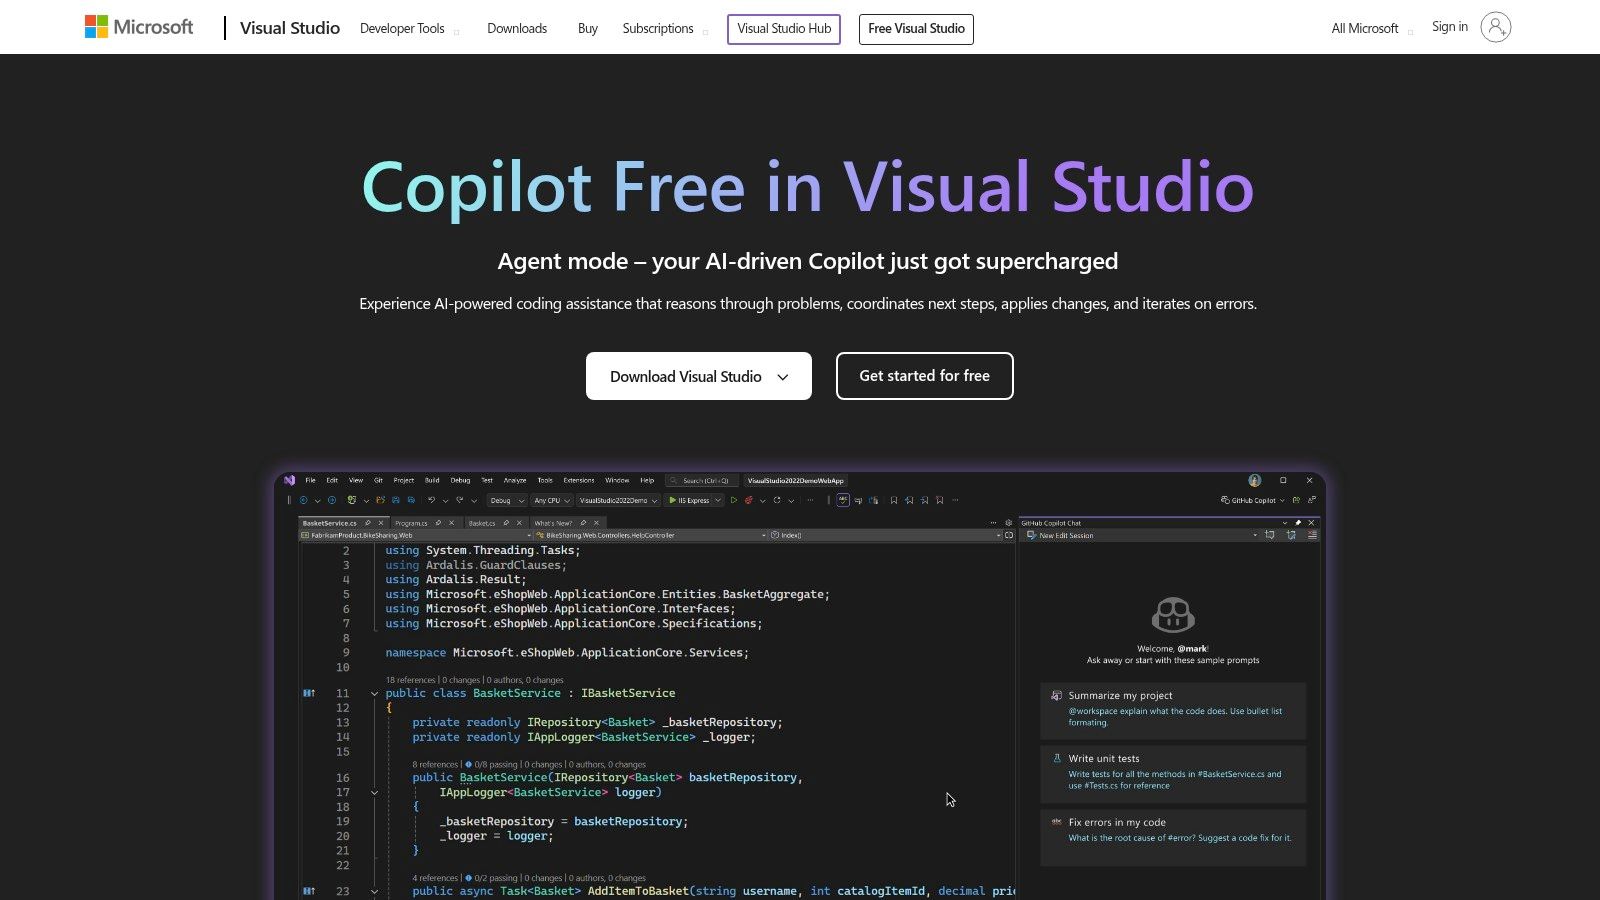Open the File menu in the IDE
The height and width of the screenshot is (900, 1600).
pyautogui.click(x=310, y=480)
